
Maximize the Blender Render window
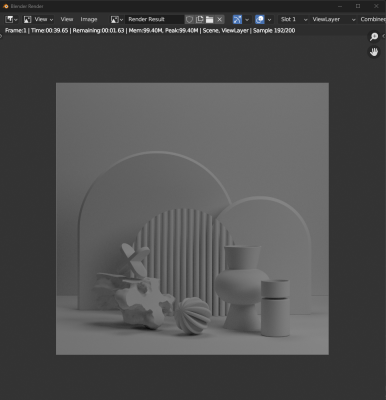358,6
